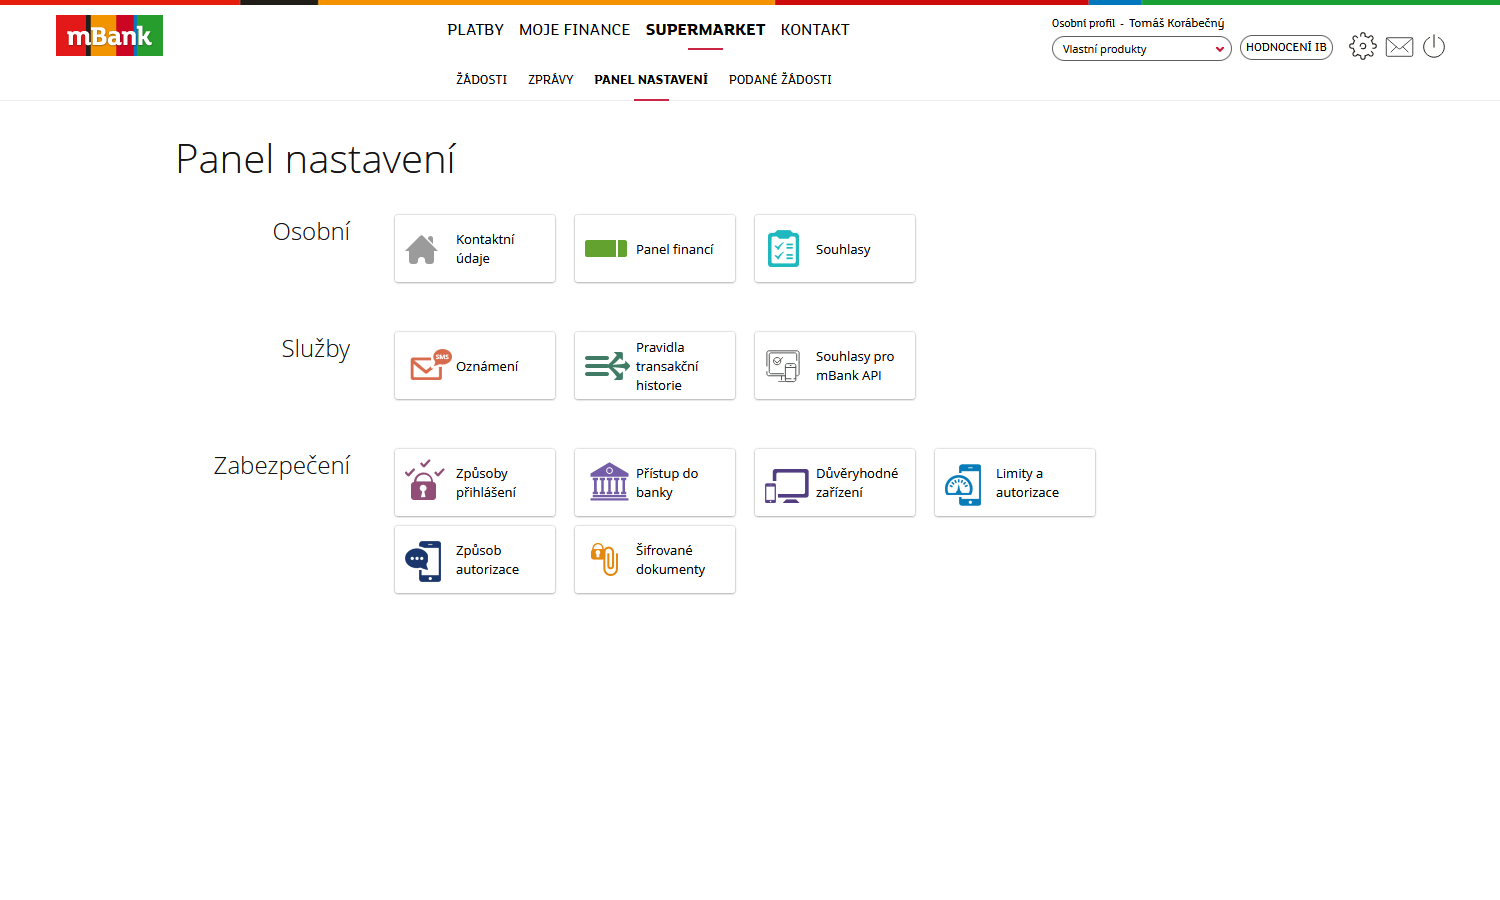The width and height of the screenshot is (1500, 900).
Task: Open settings via the gear icon
Action: click(x=1362, y=46)
